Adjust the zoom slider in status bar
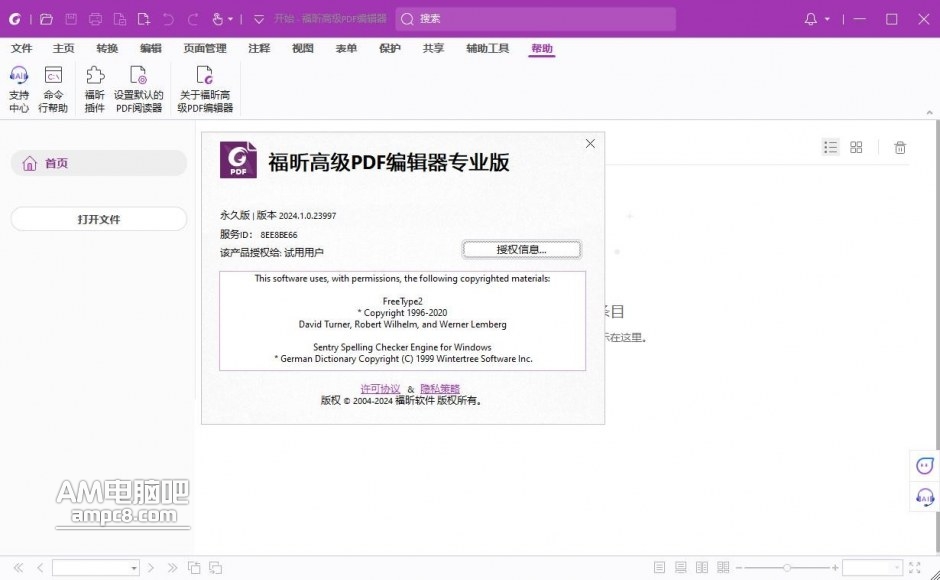 point(787,567)
